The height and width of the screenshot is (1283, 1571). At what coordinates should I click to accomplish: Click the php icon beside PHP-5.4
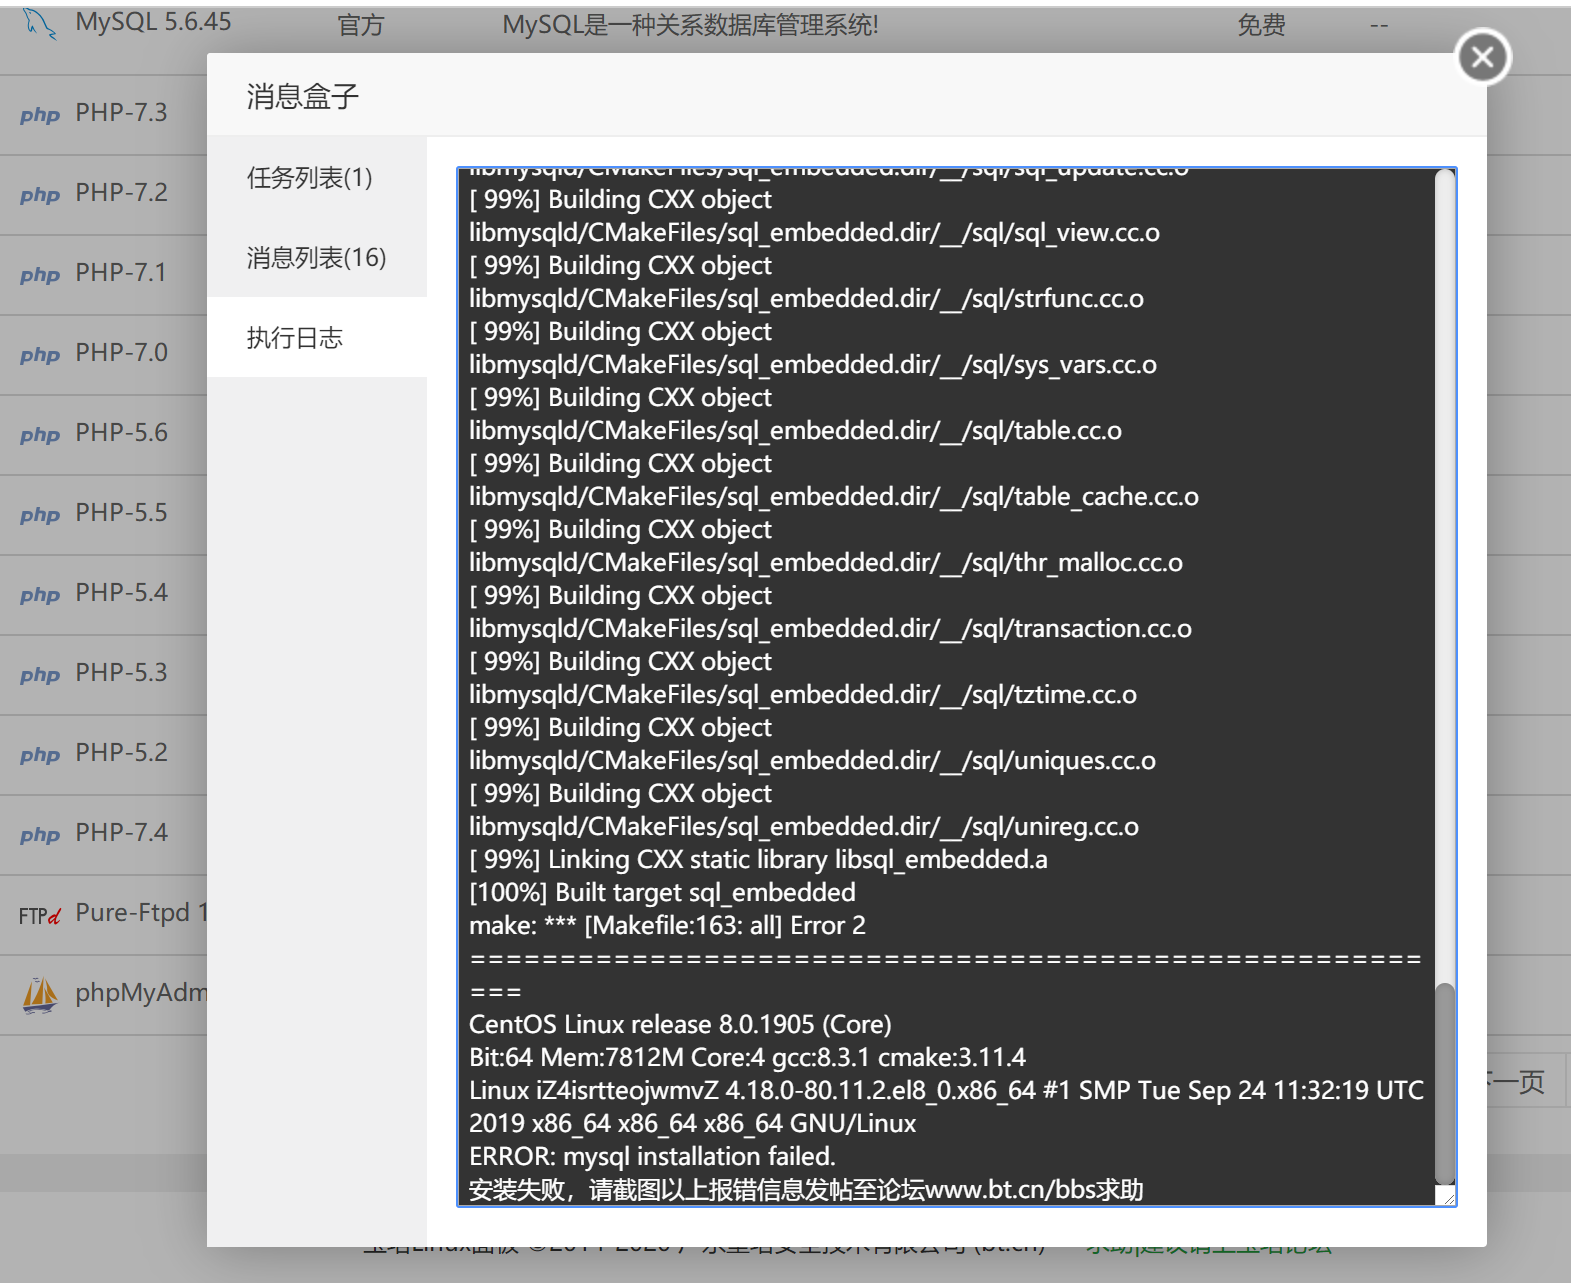point(40,595)
